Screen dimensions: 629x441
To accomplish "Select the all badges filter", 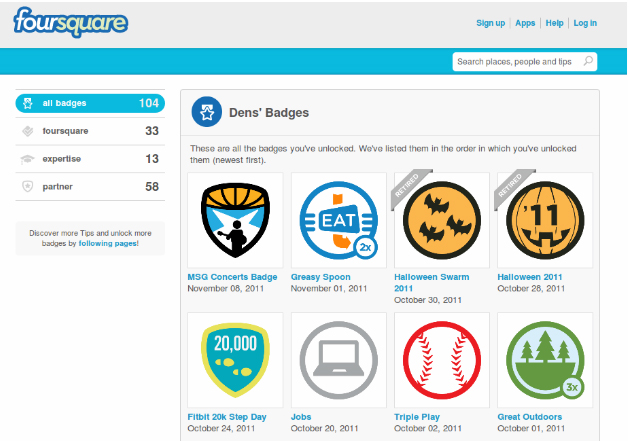I will click(x=90, y=103).
